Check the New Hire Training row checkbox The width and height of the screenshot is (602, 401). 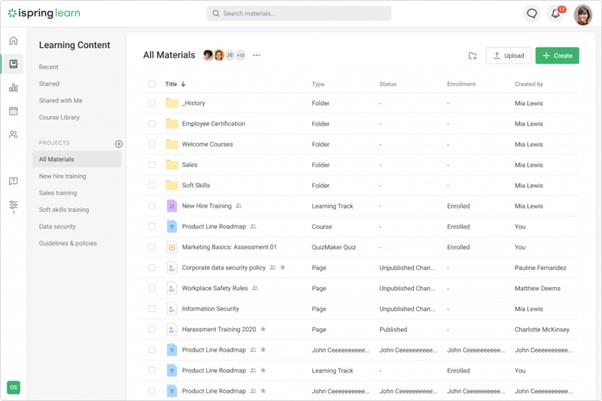click(x=152, y=206)
